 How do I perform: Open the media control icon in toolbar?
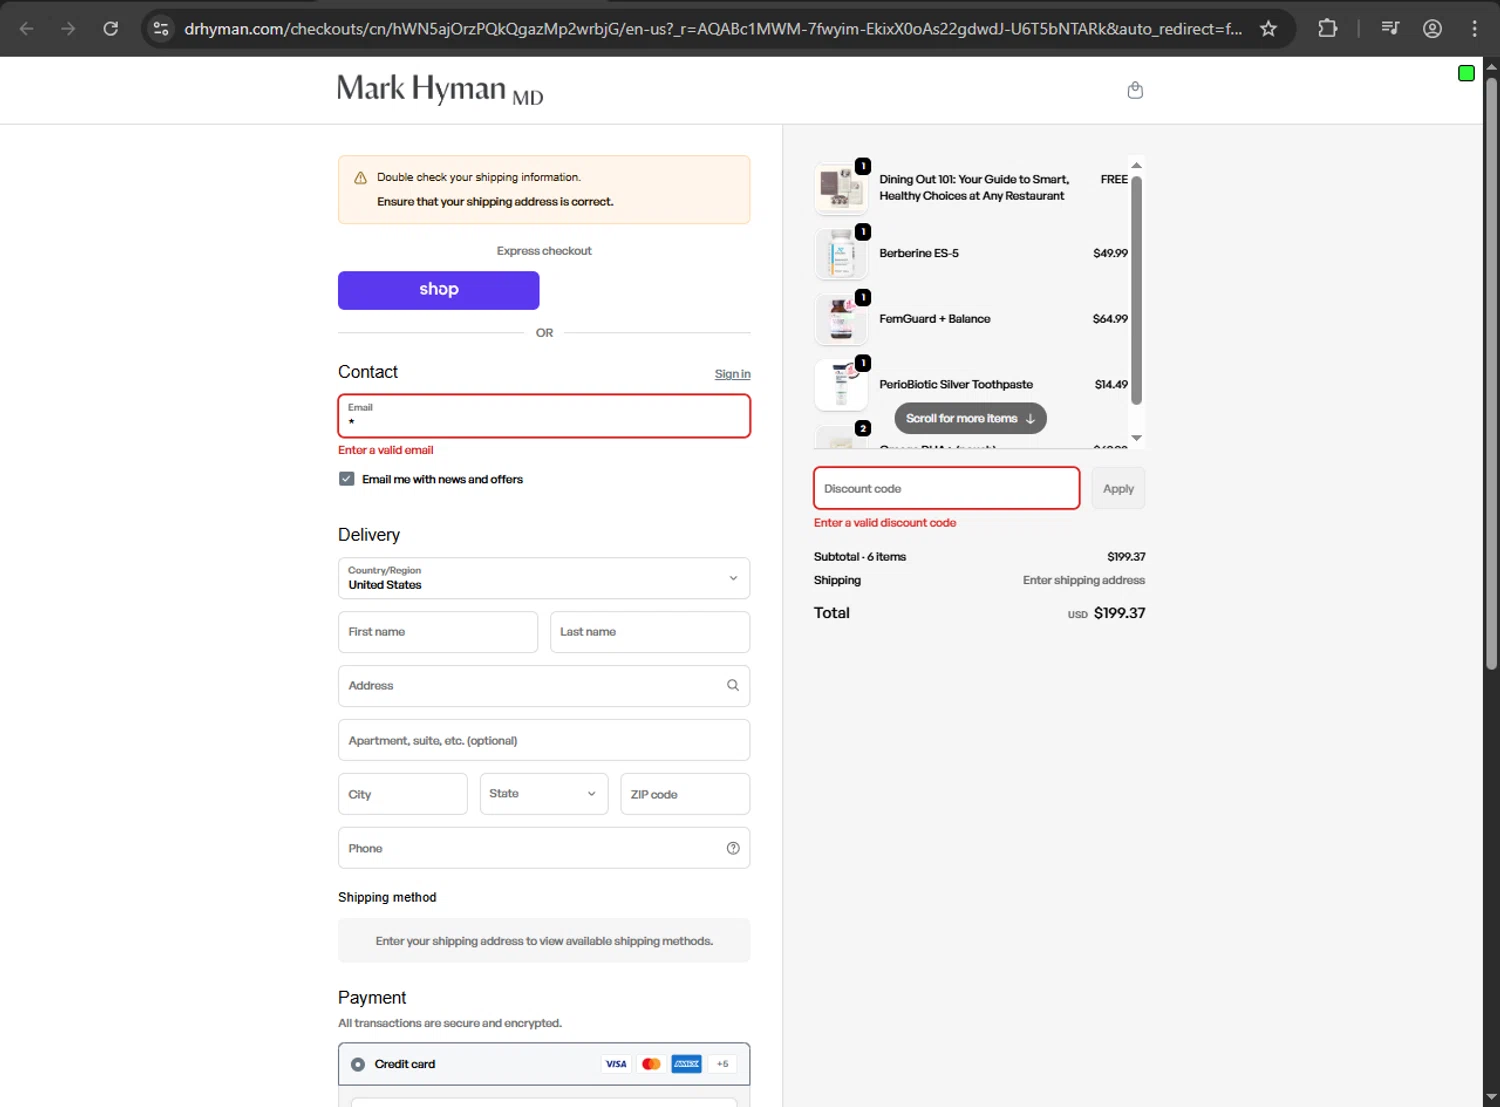(x=1390, y=28)
